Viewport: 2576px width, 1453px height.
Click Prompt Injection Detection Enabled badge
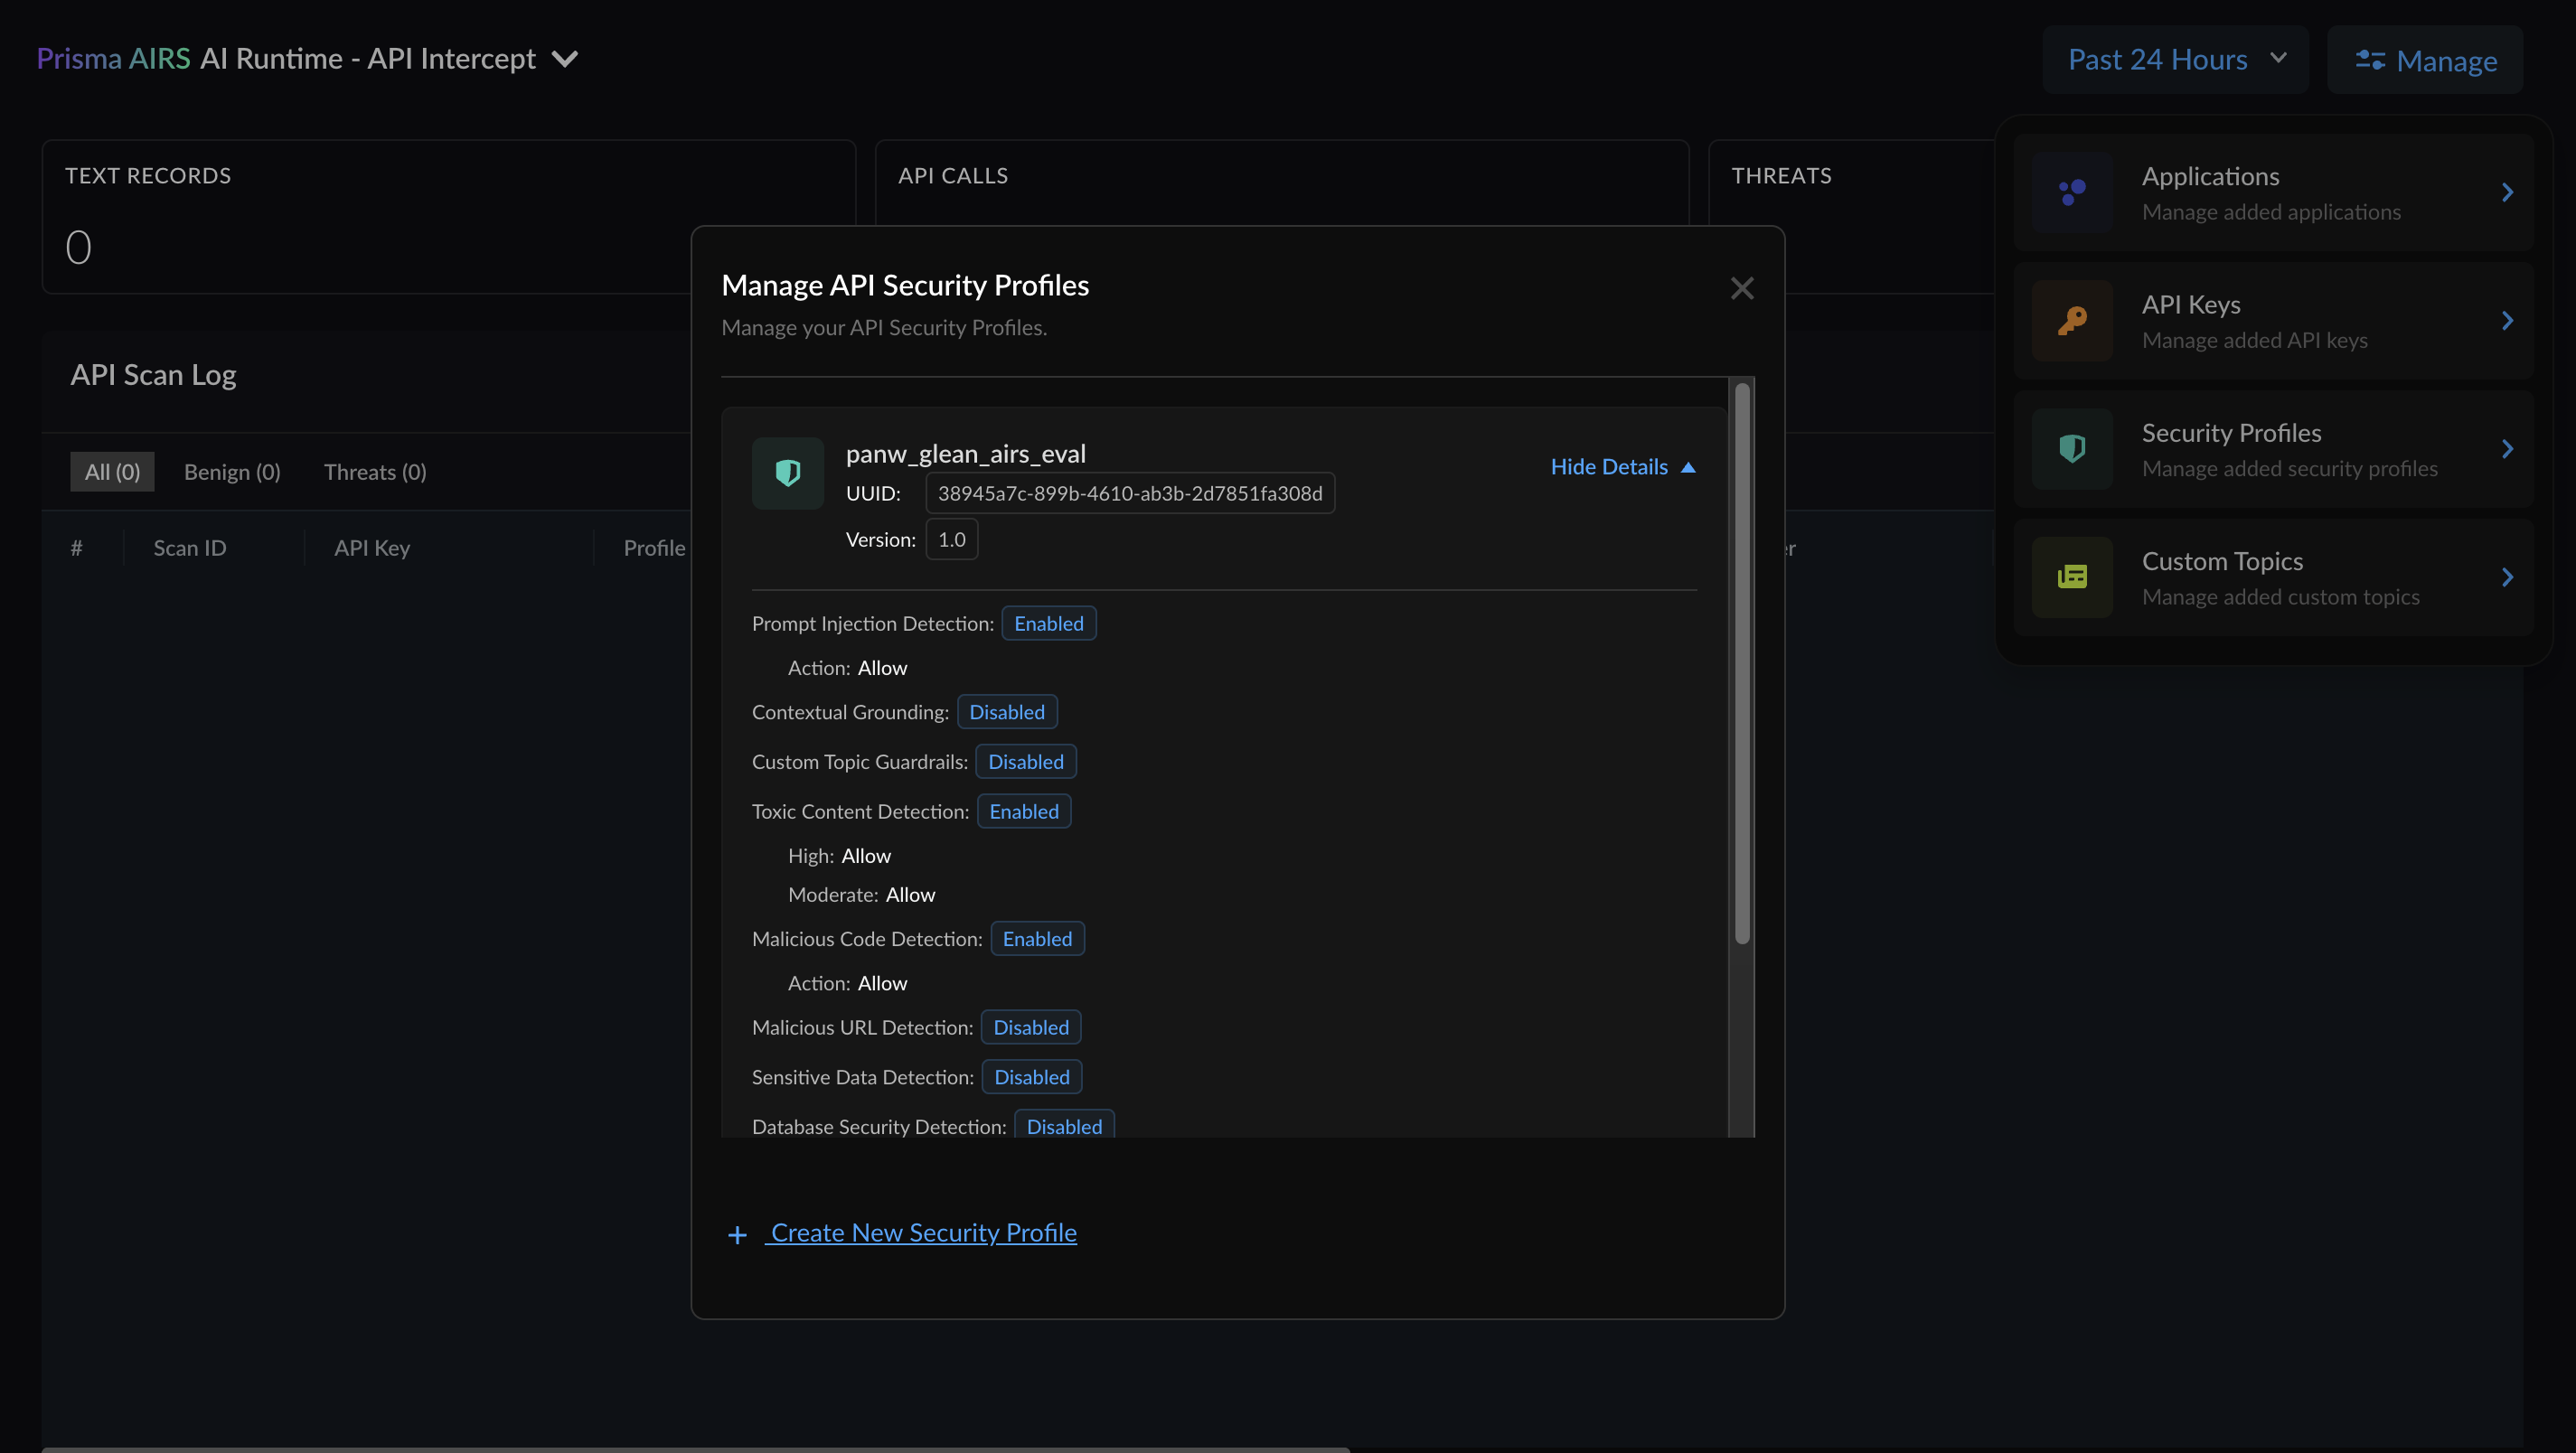pyautogui.click(x=1048, y=623)
